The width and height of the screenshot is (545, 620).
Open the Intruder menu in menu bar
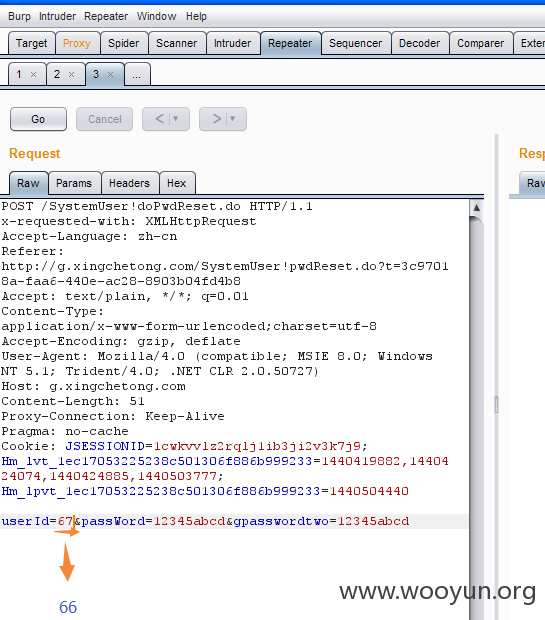click(x=57, y=17)
